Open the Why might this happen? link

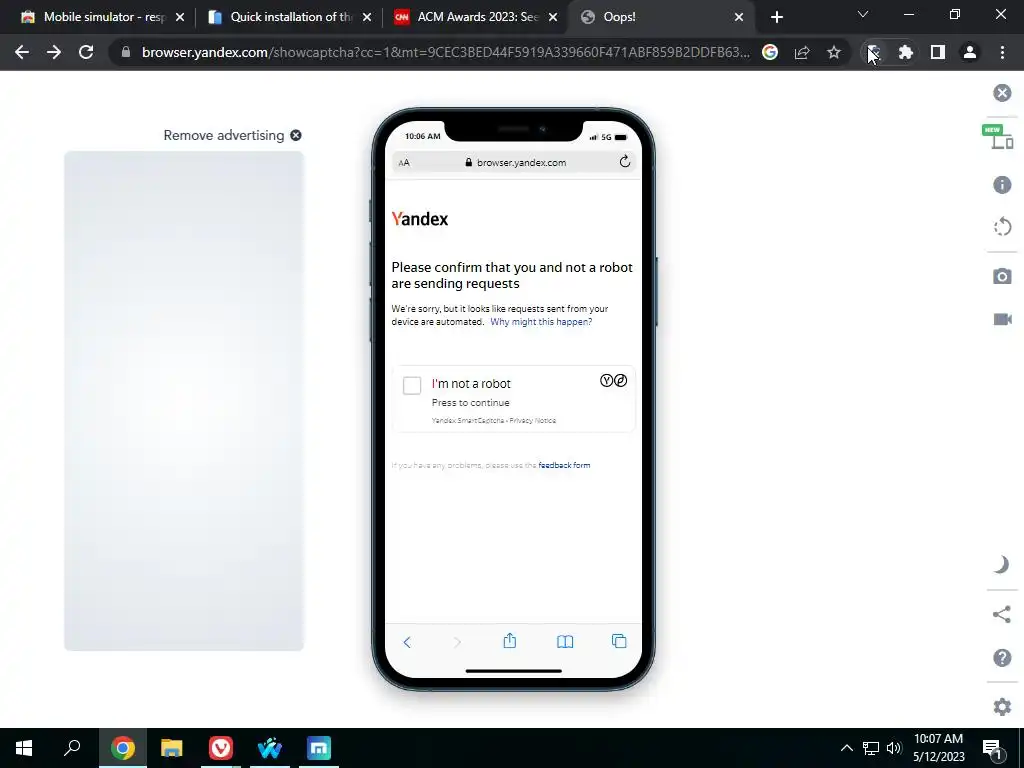pyautogui.click(x=541, y=322)
